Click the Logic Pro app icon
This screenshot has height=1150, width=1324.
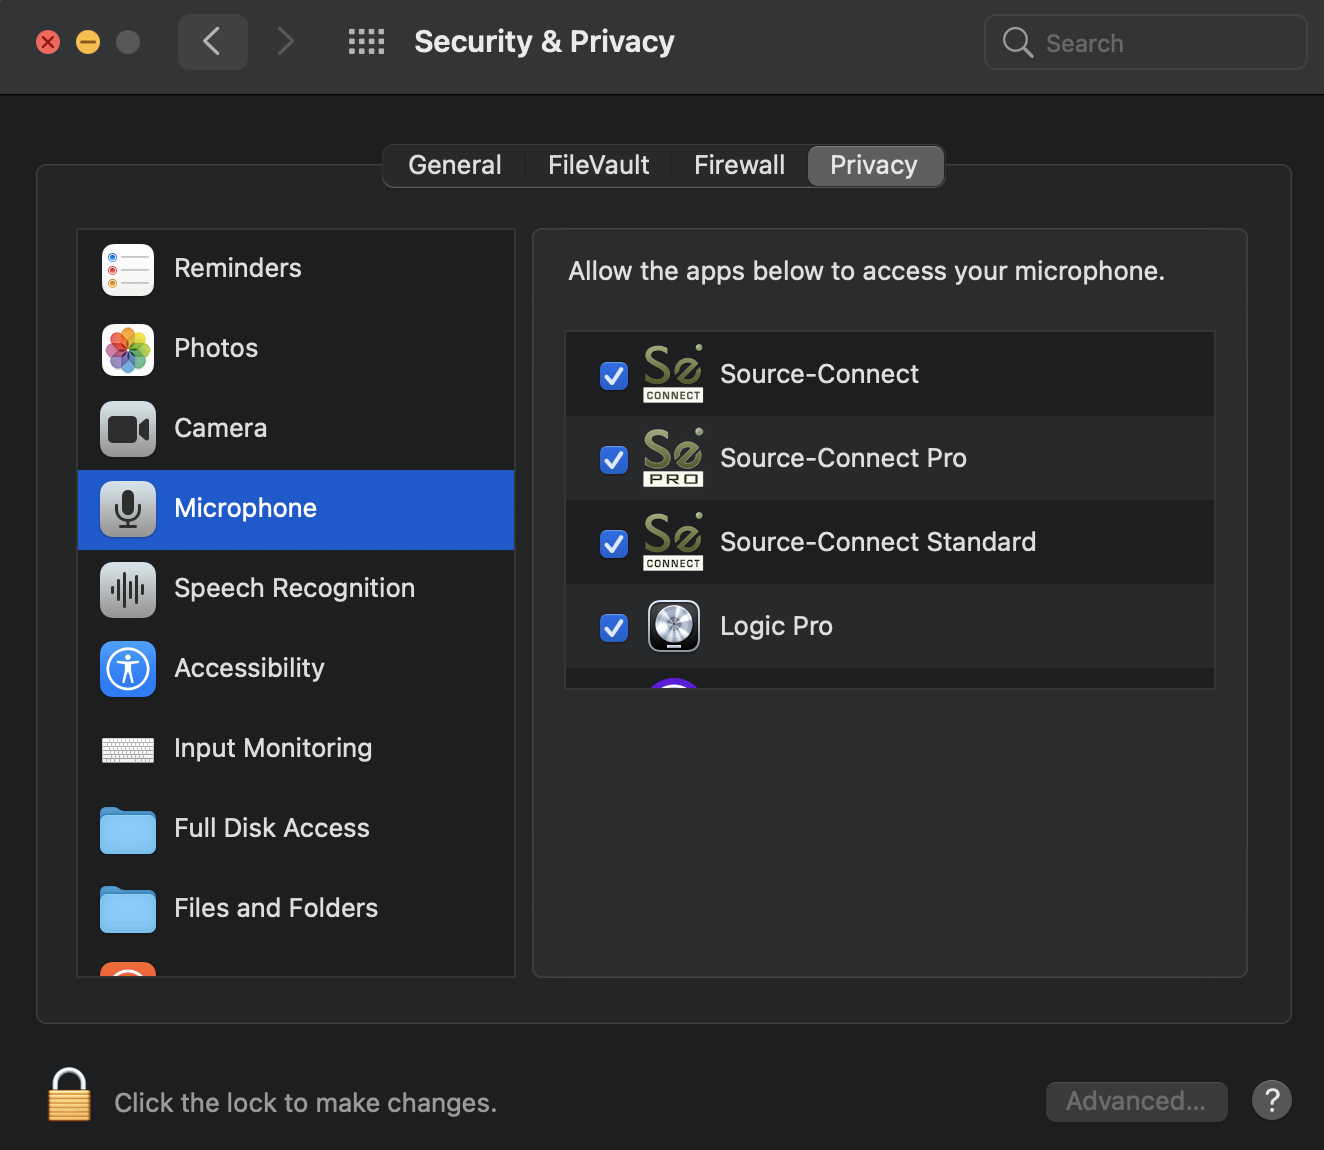(674, 626)
